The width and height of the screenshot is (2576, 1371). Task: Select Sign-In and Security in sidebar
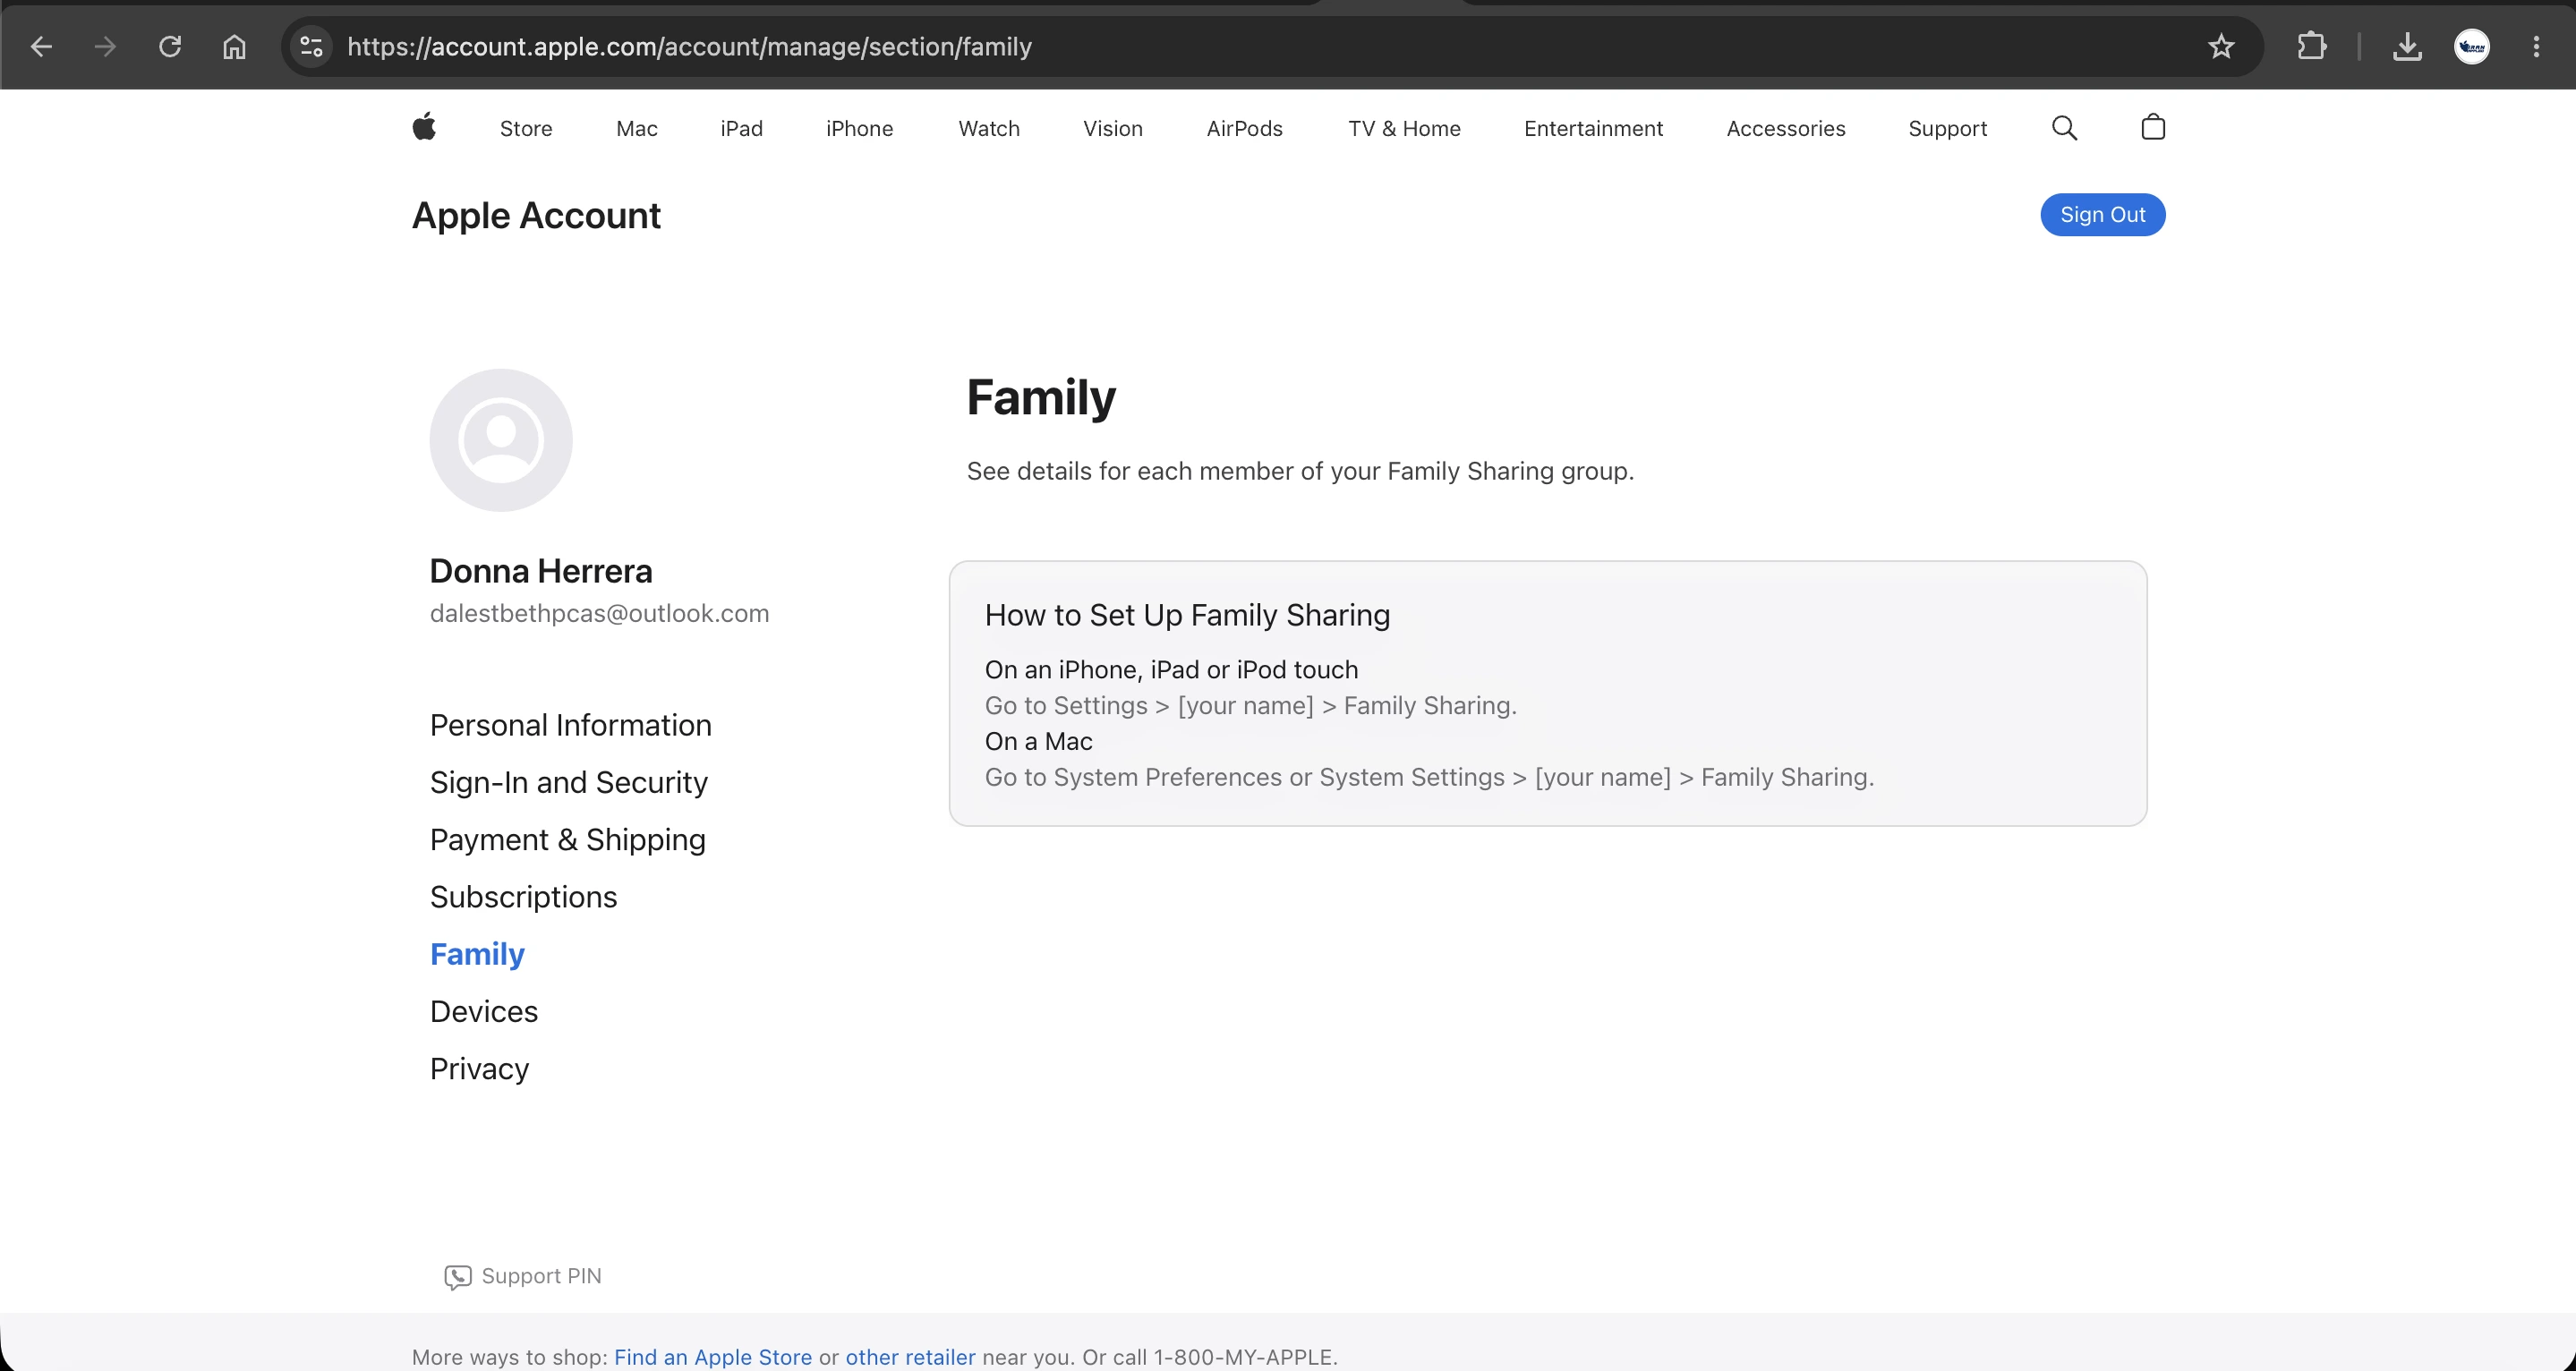pyautogui.click(x=568, y=781)
